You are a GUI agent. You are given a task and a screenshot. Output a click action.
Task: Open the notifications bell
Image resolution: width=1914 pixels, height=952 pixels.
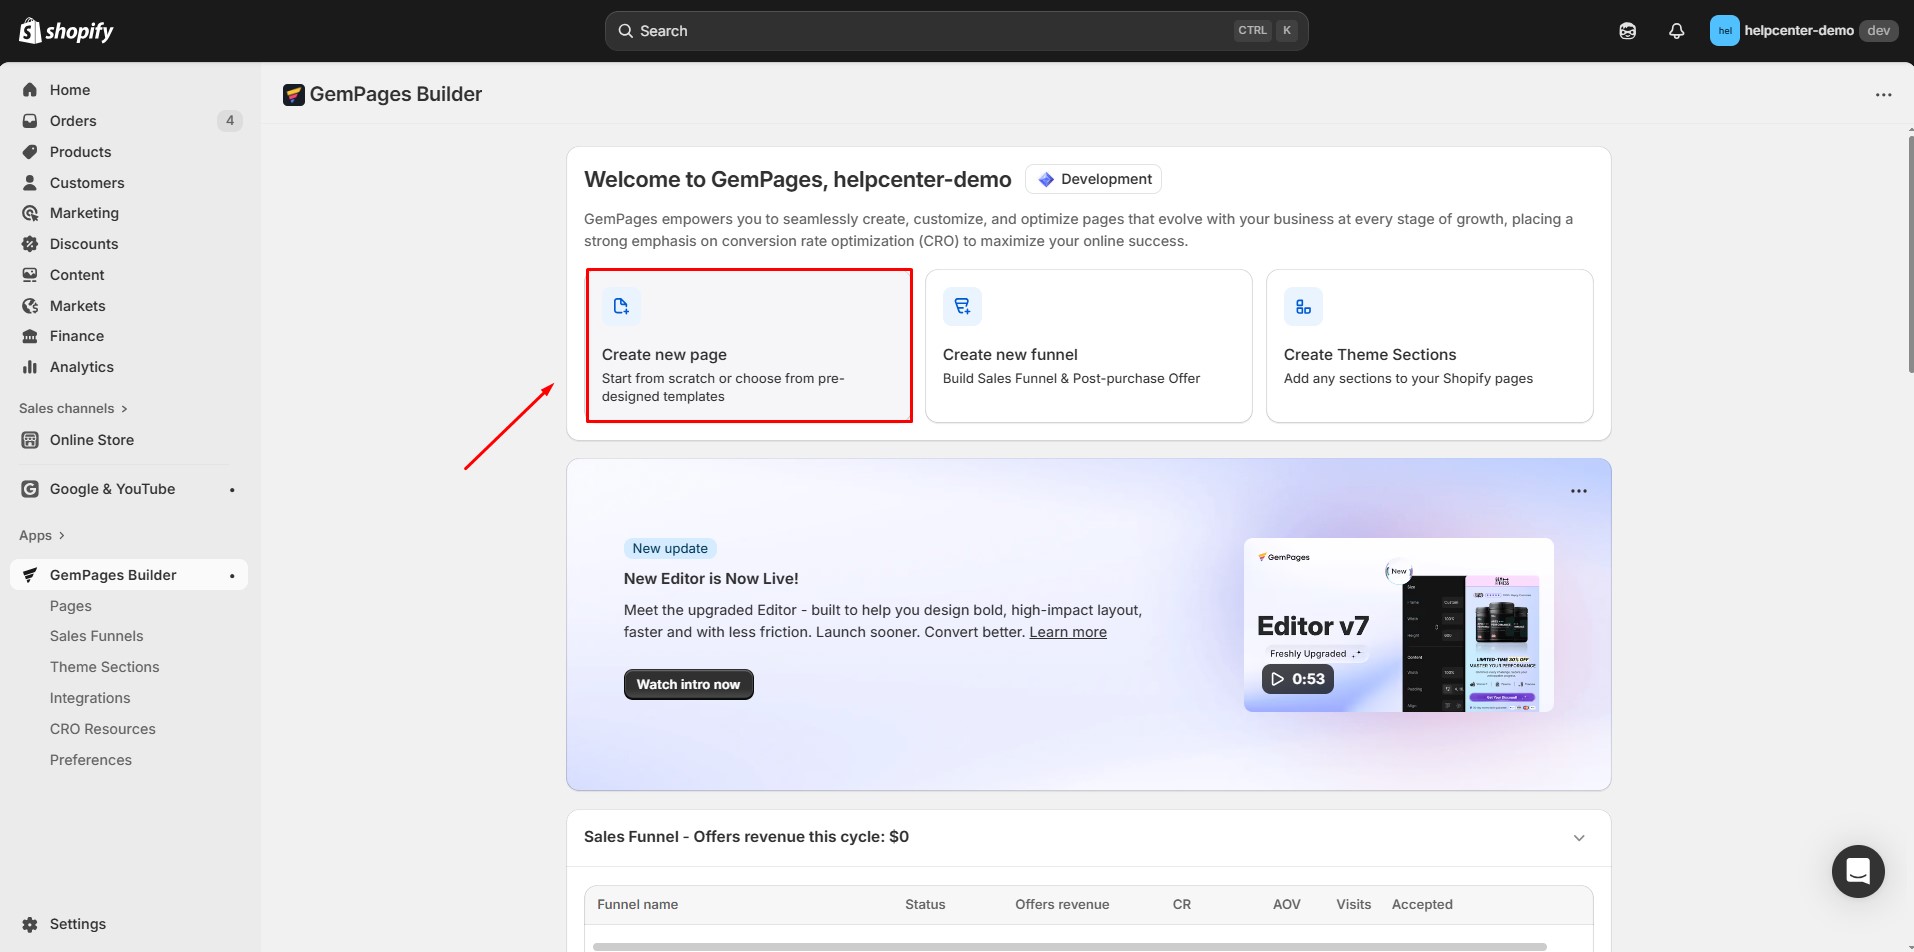1676,30
